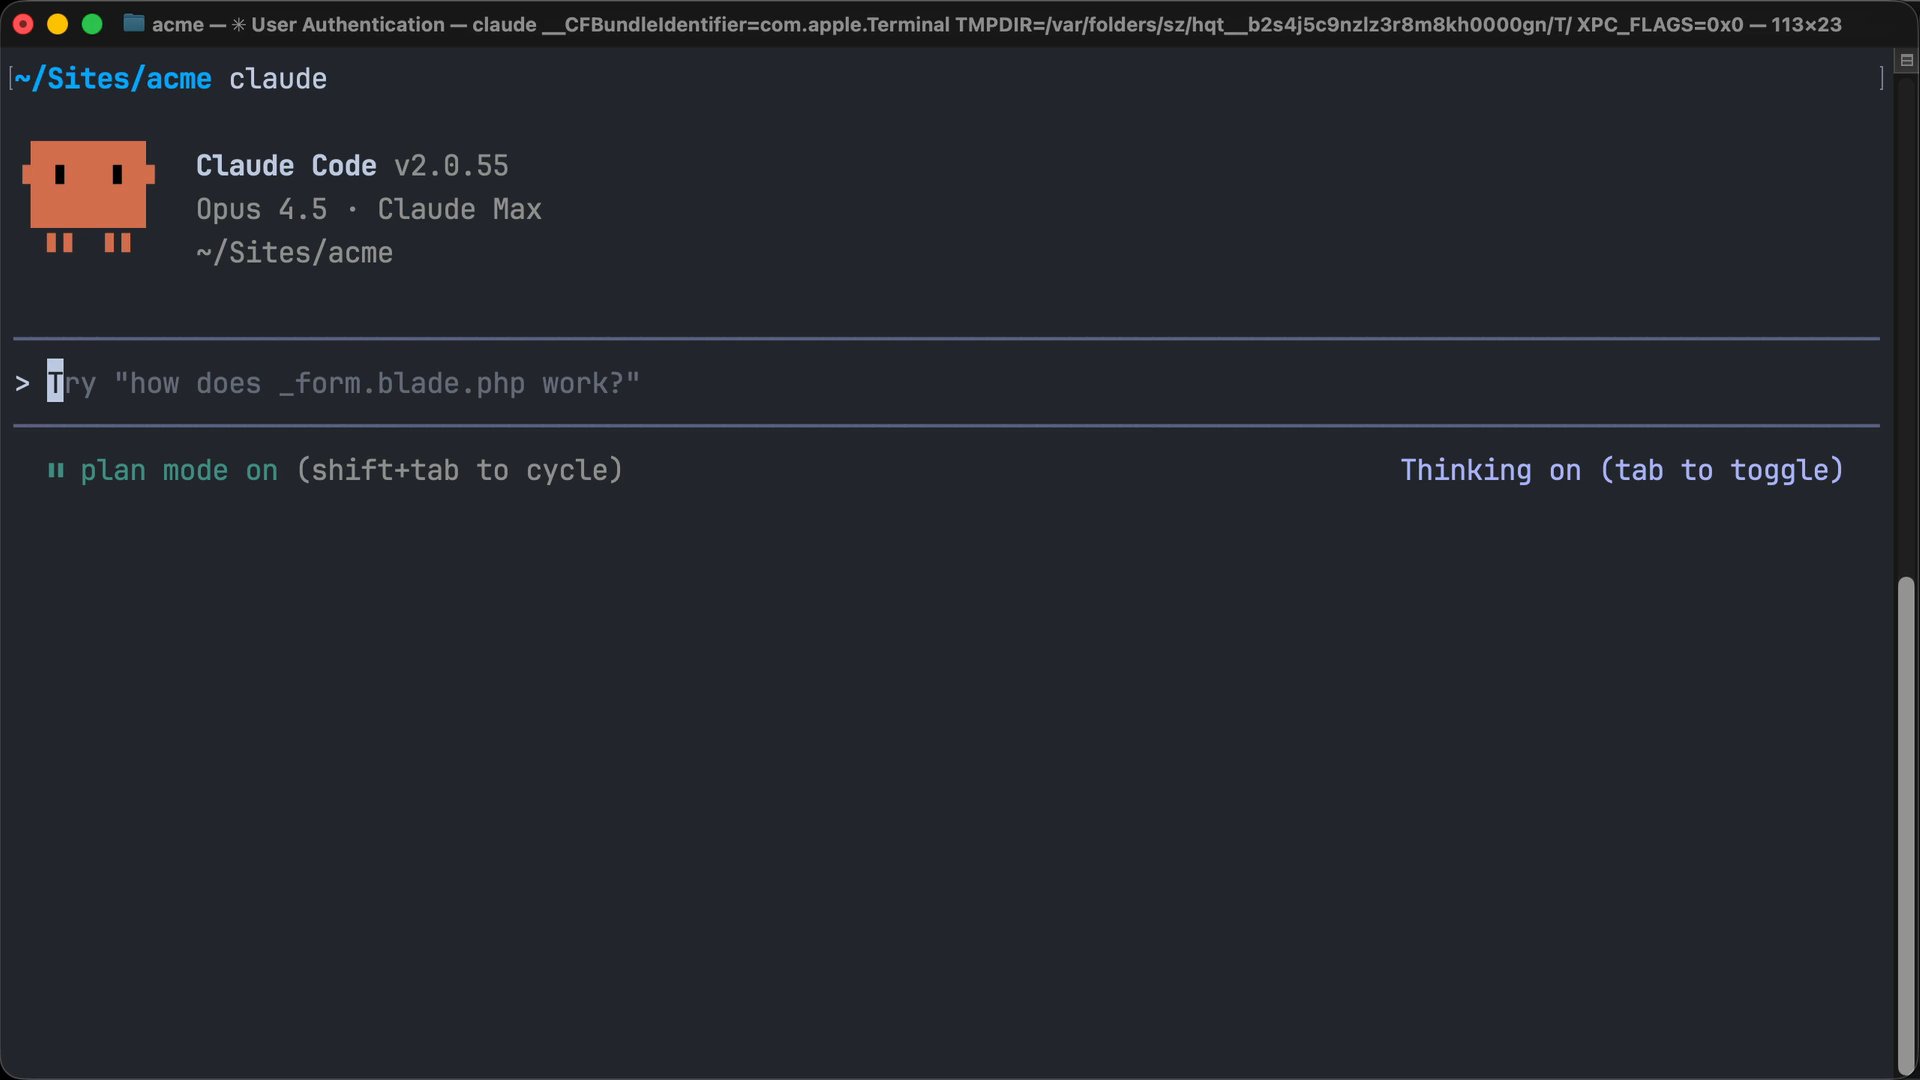Viewport: 1920px width, 1080px height.
Task: Select the "shift+tab to cycle" hint
Action: point(458,470)
